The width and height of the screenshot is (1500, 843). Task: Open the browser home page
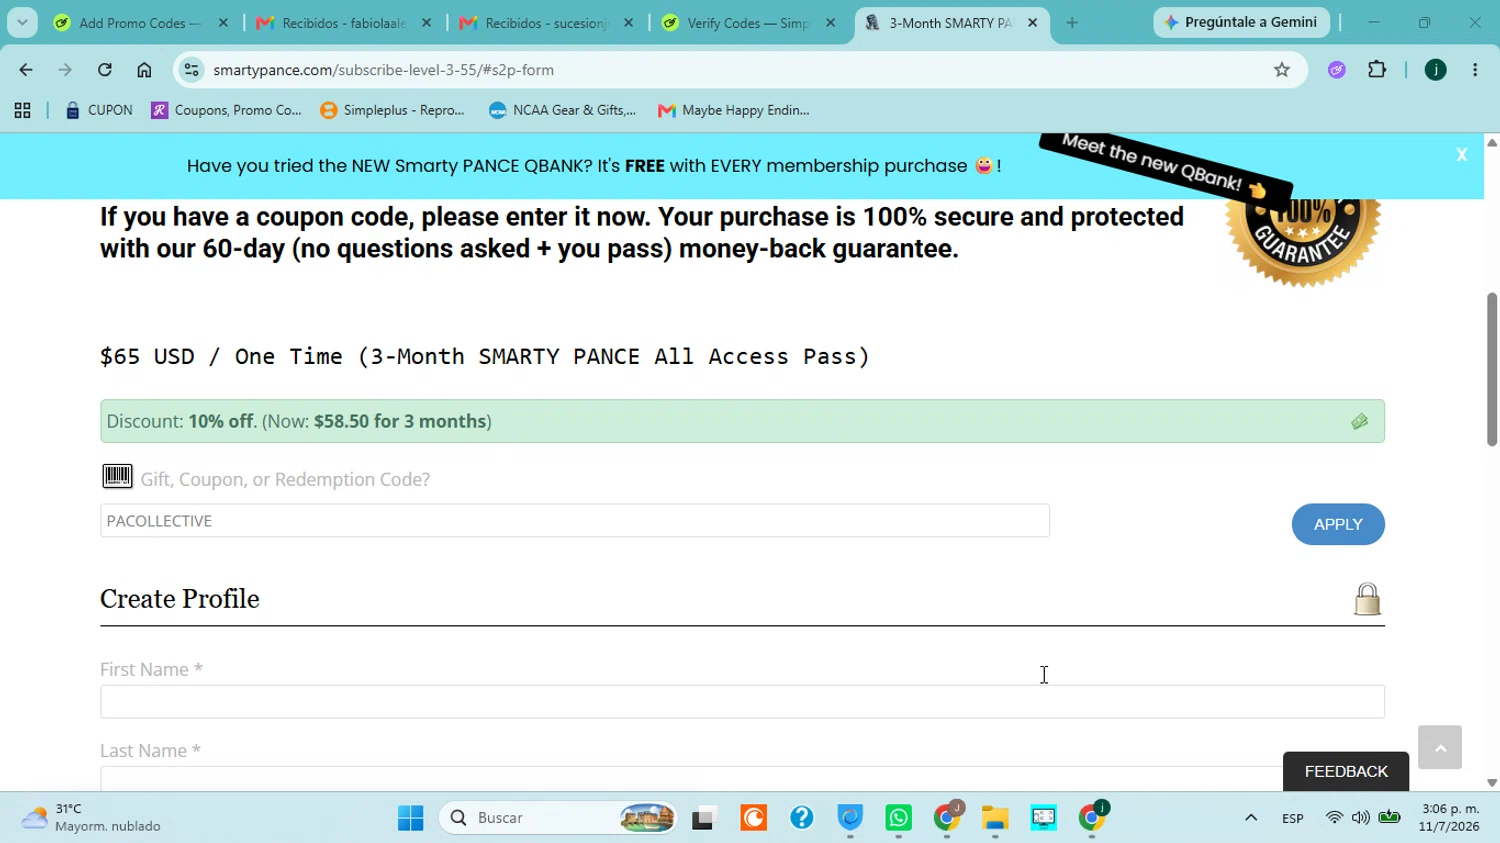click(x=144, y=70)
